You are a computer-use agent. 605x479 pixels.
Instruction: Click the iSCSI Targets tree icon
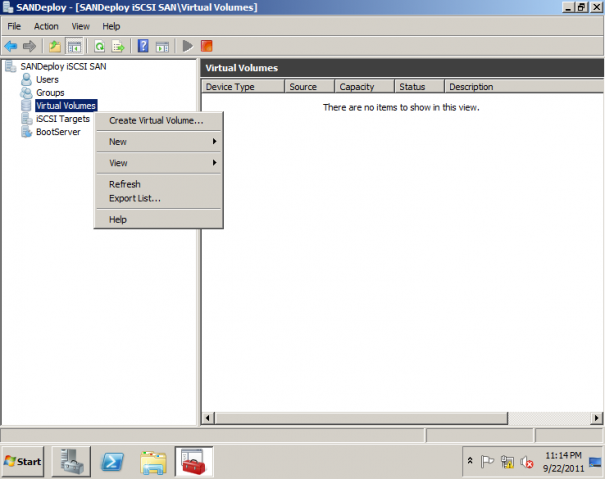tap(26, 119)
